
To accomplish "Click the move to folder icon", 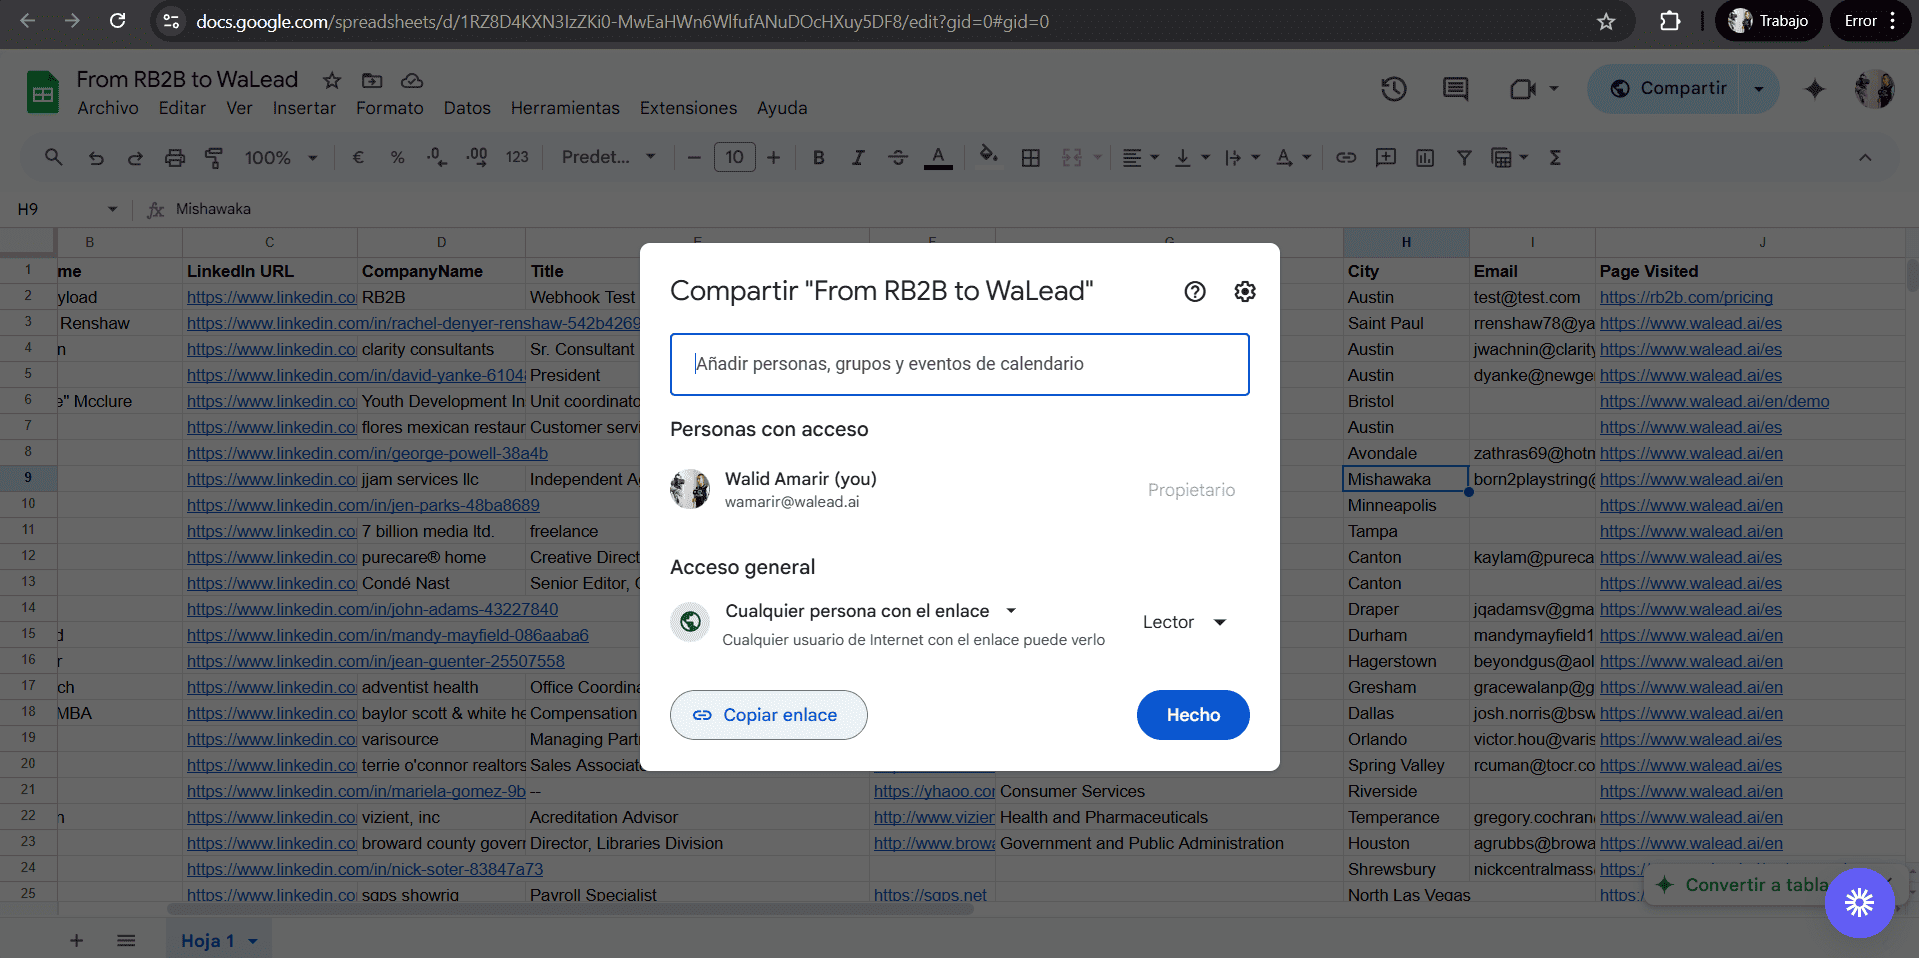I will point(372,80).
